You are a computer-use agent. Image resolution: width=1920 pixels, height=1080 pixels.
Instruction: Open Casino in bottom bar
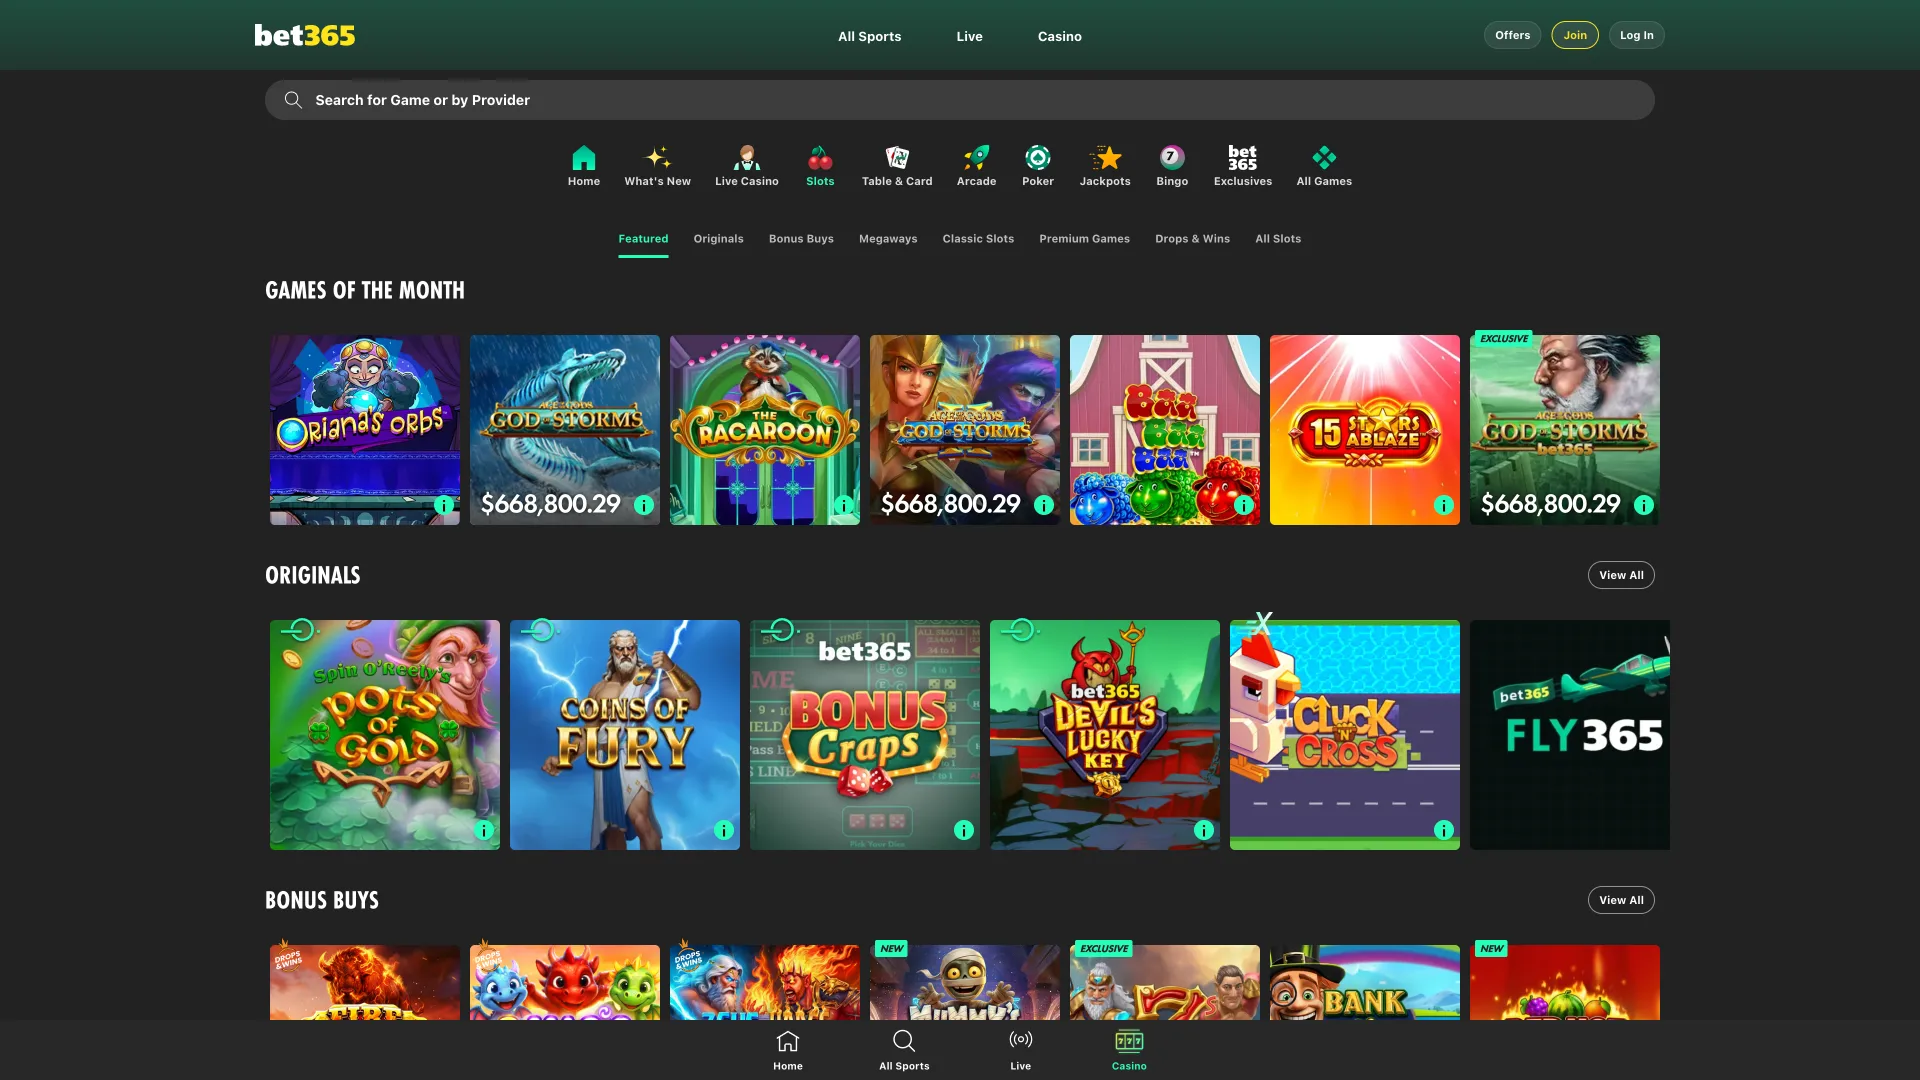point(1129,1050)
